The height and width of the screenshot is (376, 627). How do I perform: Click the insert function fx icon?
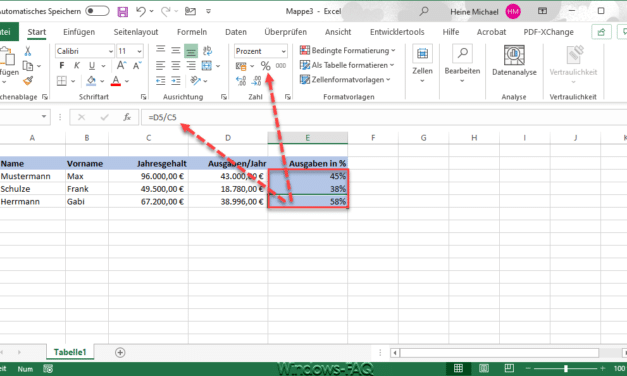(127, 117)
